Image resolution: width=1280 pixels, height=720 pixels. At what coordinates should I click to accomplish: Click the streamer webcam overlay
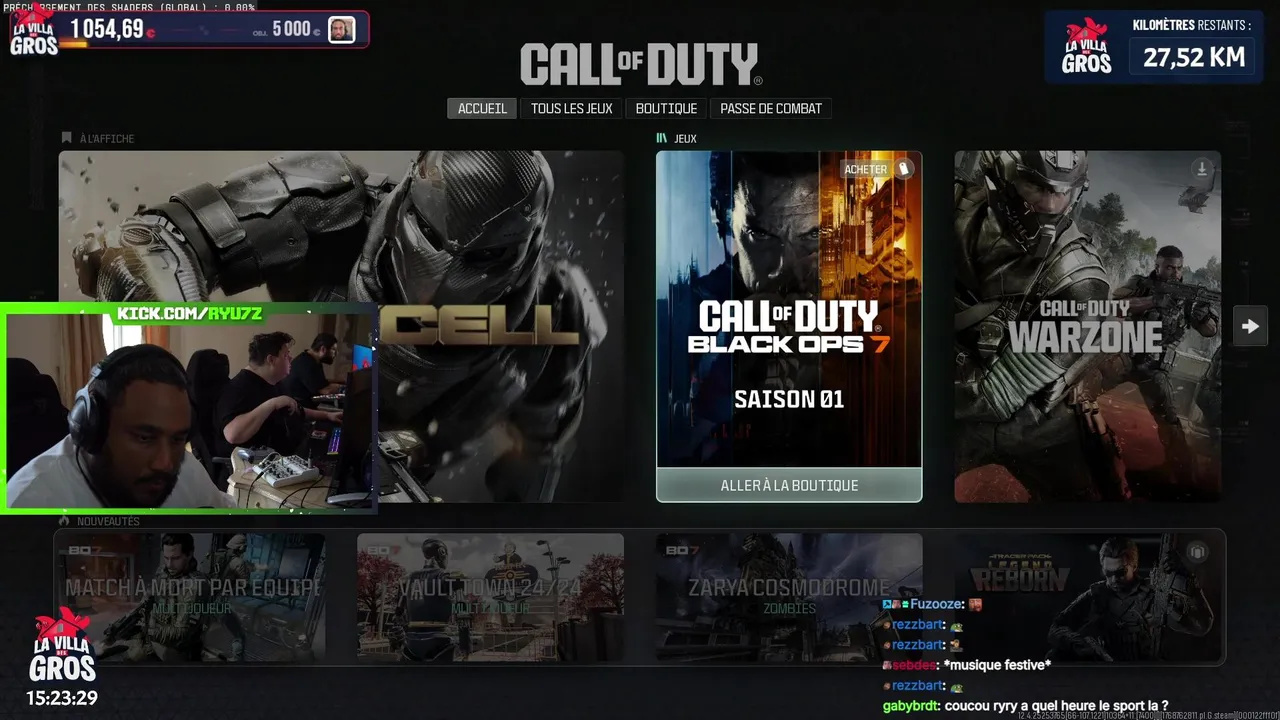point(190,408)
